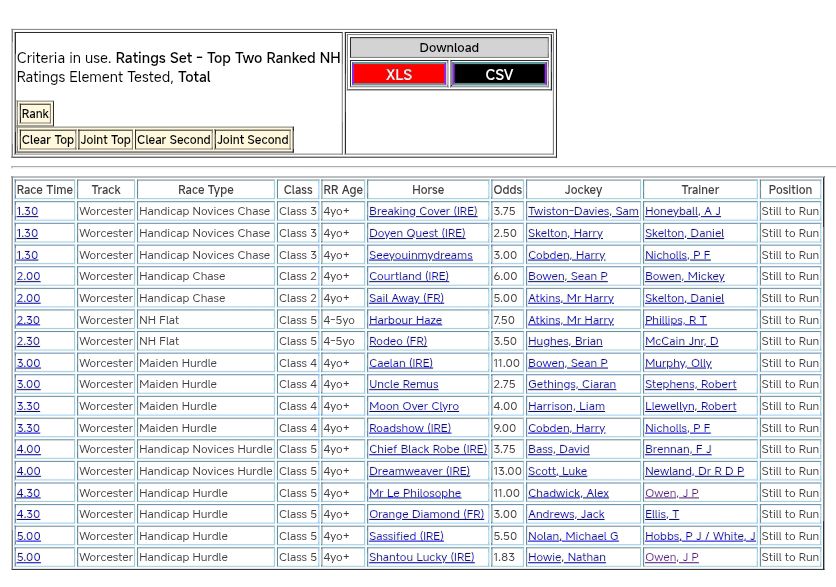View jockey Hughes, Brian

pos(565,342)
